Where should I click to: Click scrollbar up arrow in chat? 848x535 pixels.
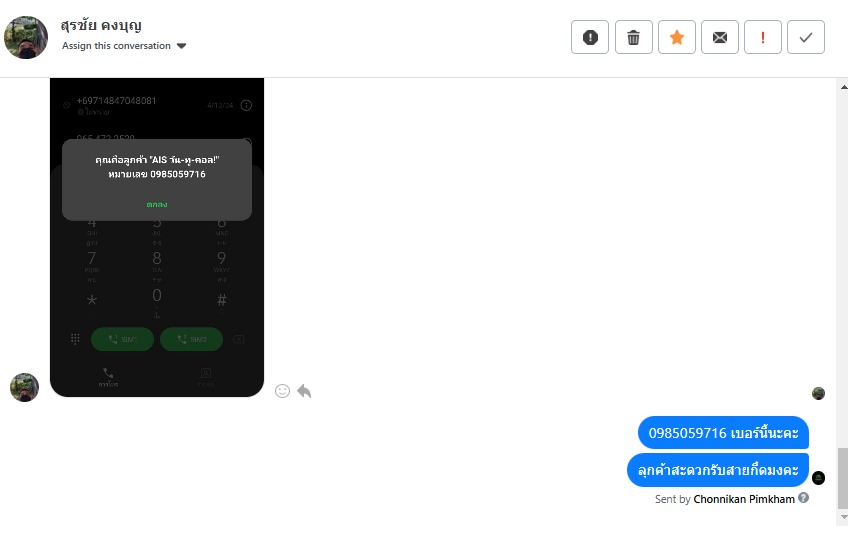click(x=843, y=87)
